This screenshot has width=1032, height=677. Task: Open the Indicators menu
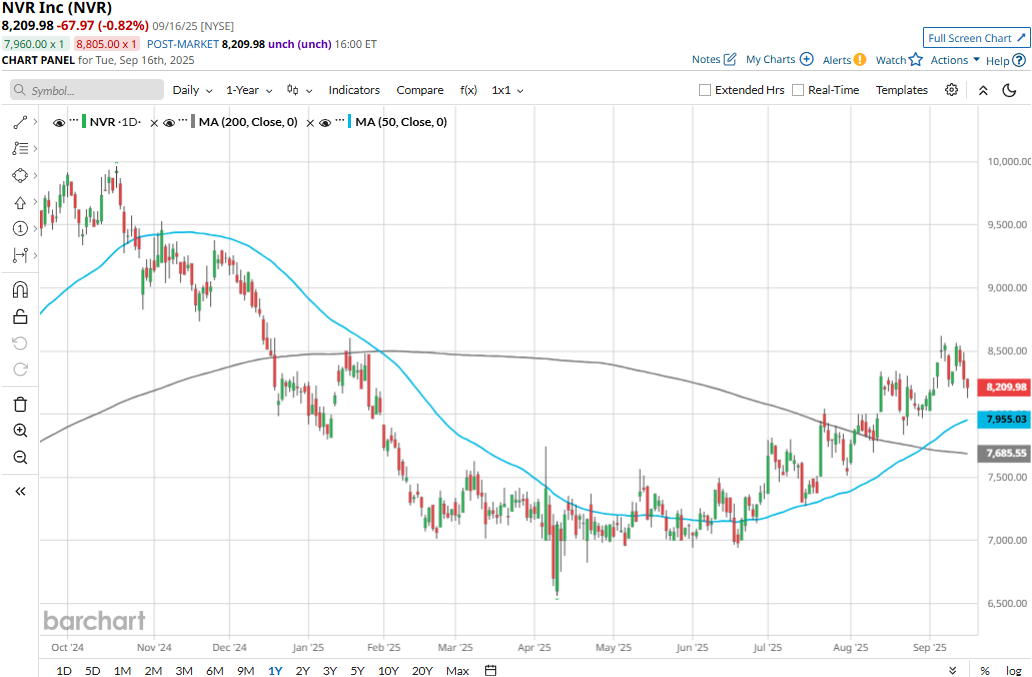pyautogui.click(x=354, y=90)
